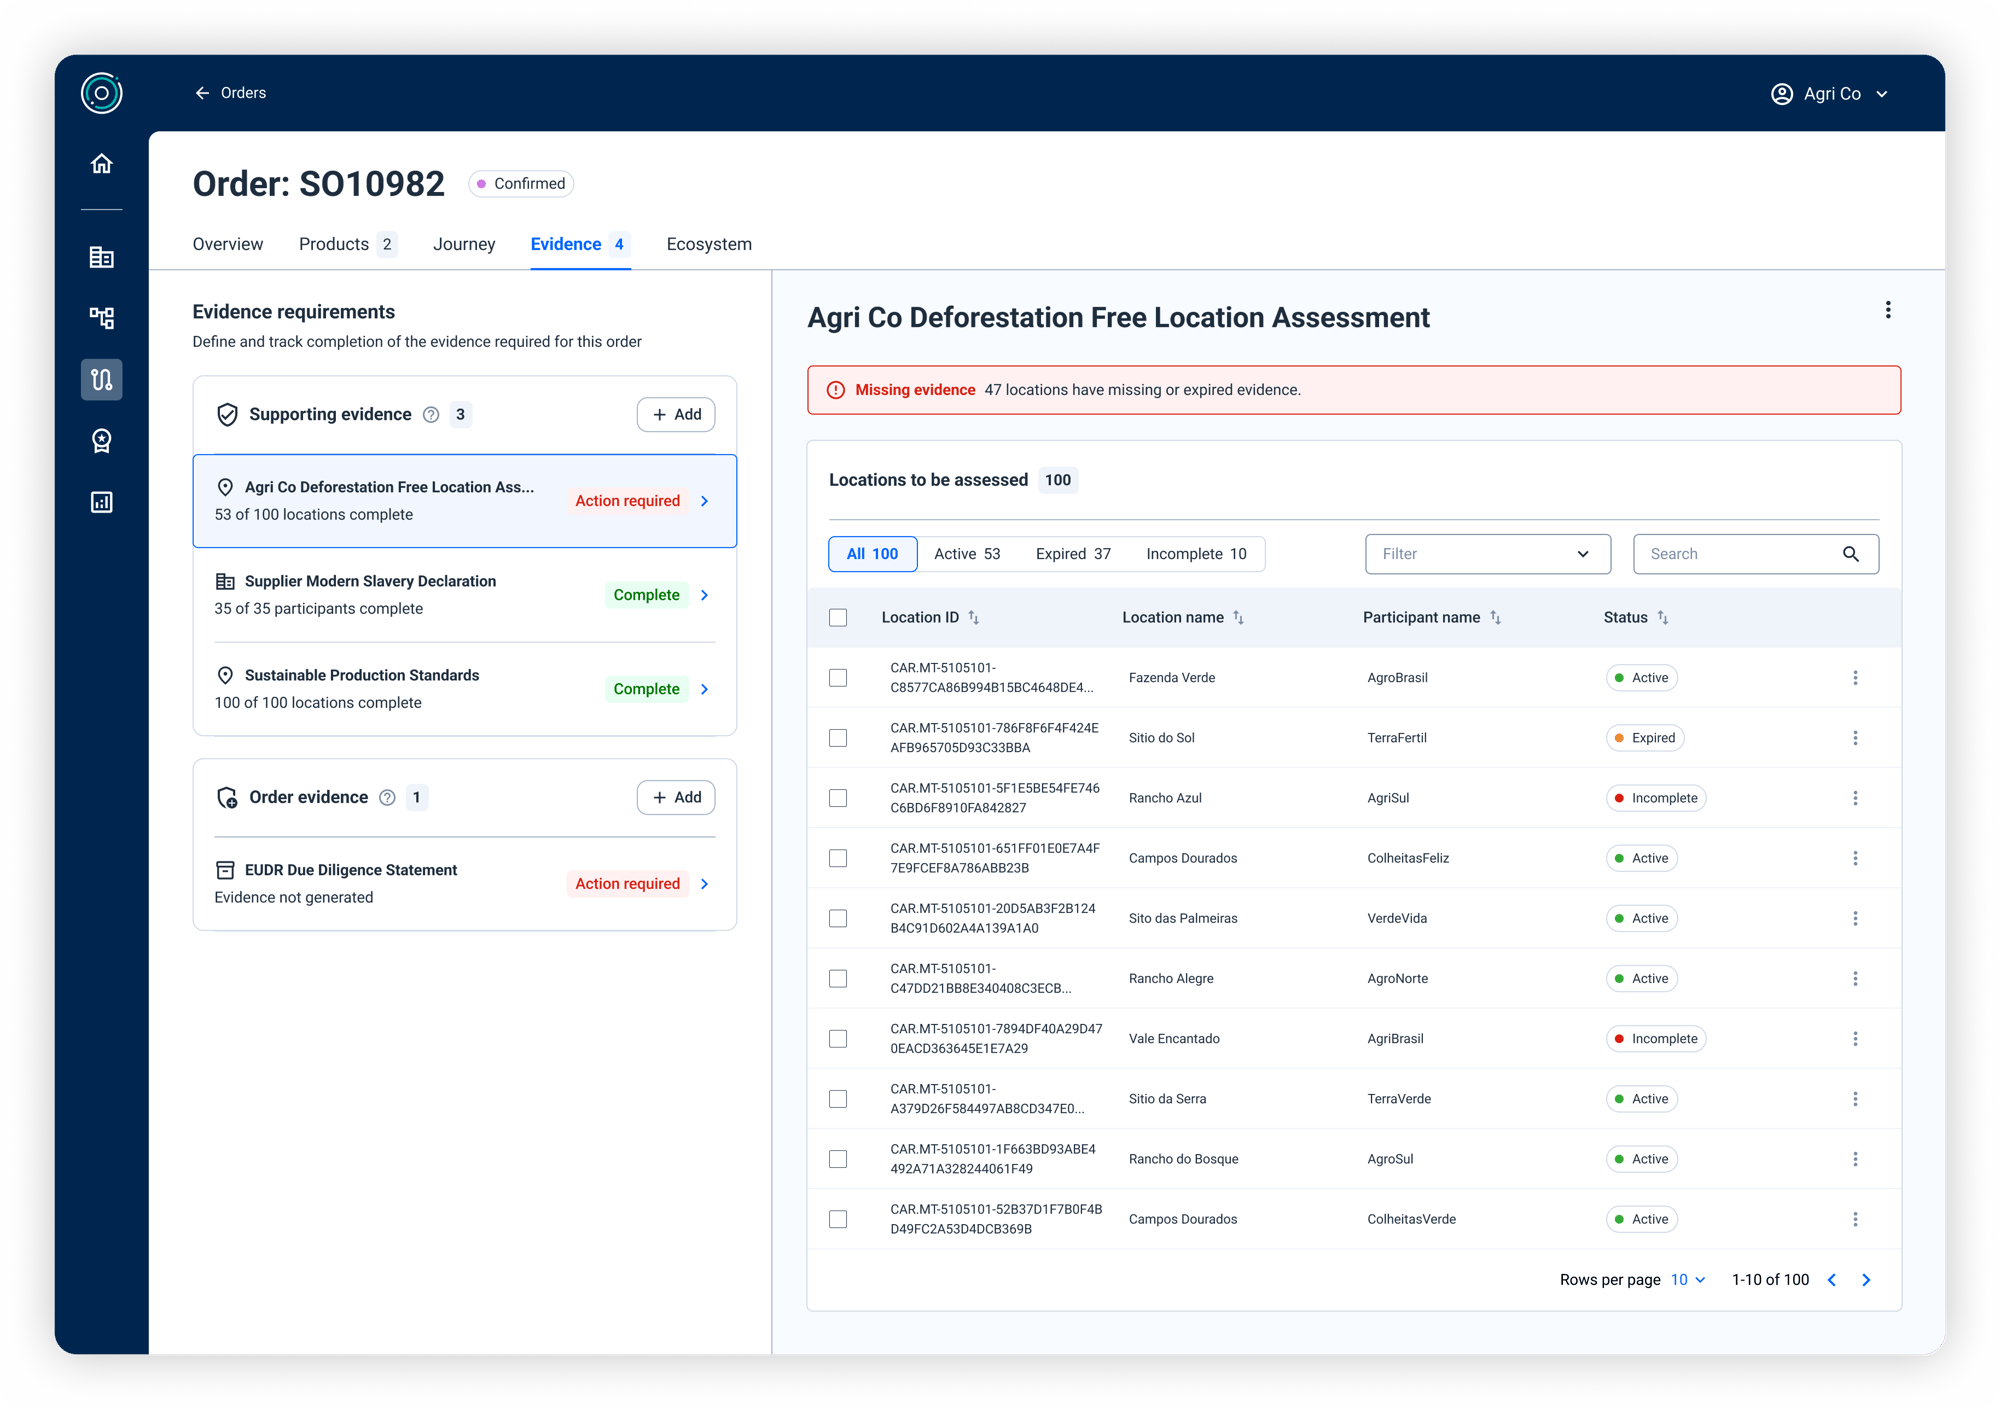The width and height of the screenshot is (2000, 1409).
Task: Open row menu for Vale Encantado
Action: tap(1855, 1038)
